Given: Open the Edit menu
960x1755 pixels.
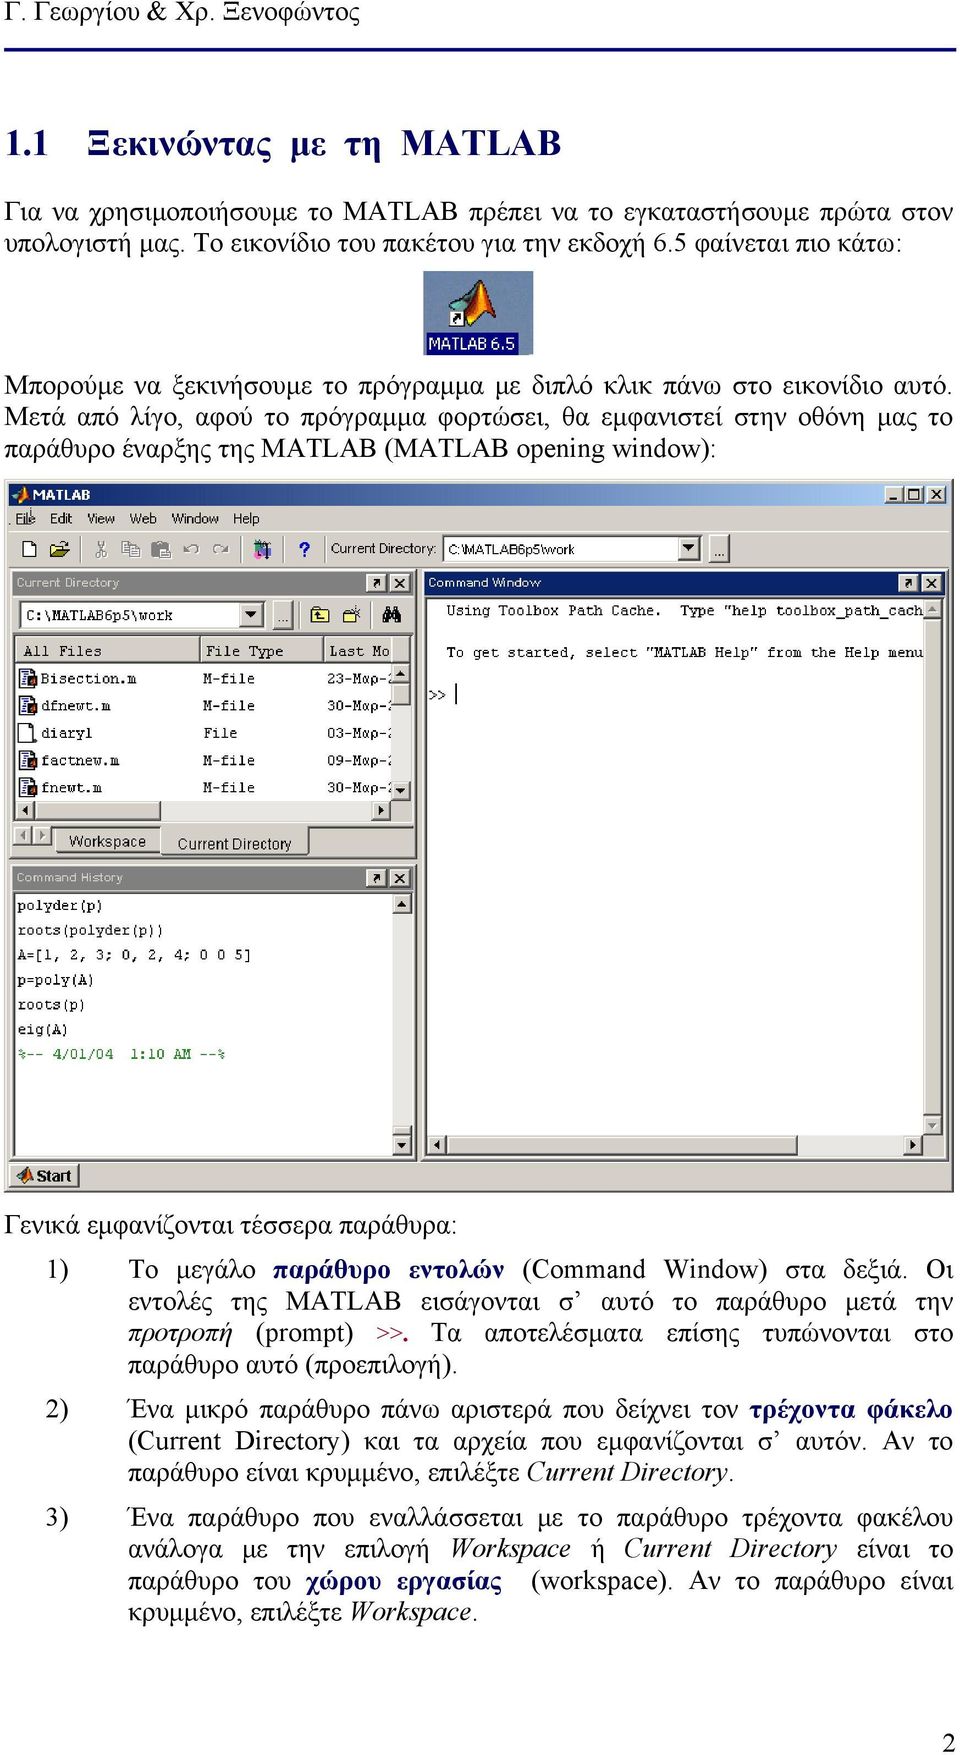Looking at the screenshot, I should (61, 518).
